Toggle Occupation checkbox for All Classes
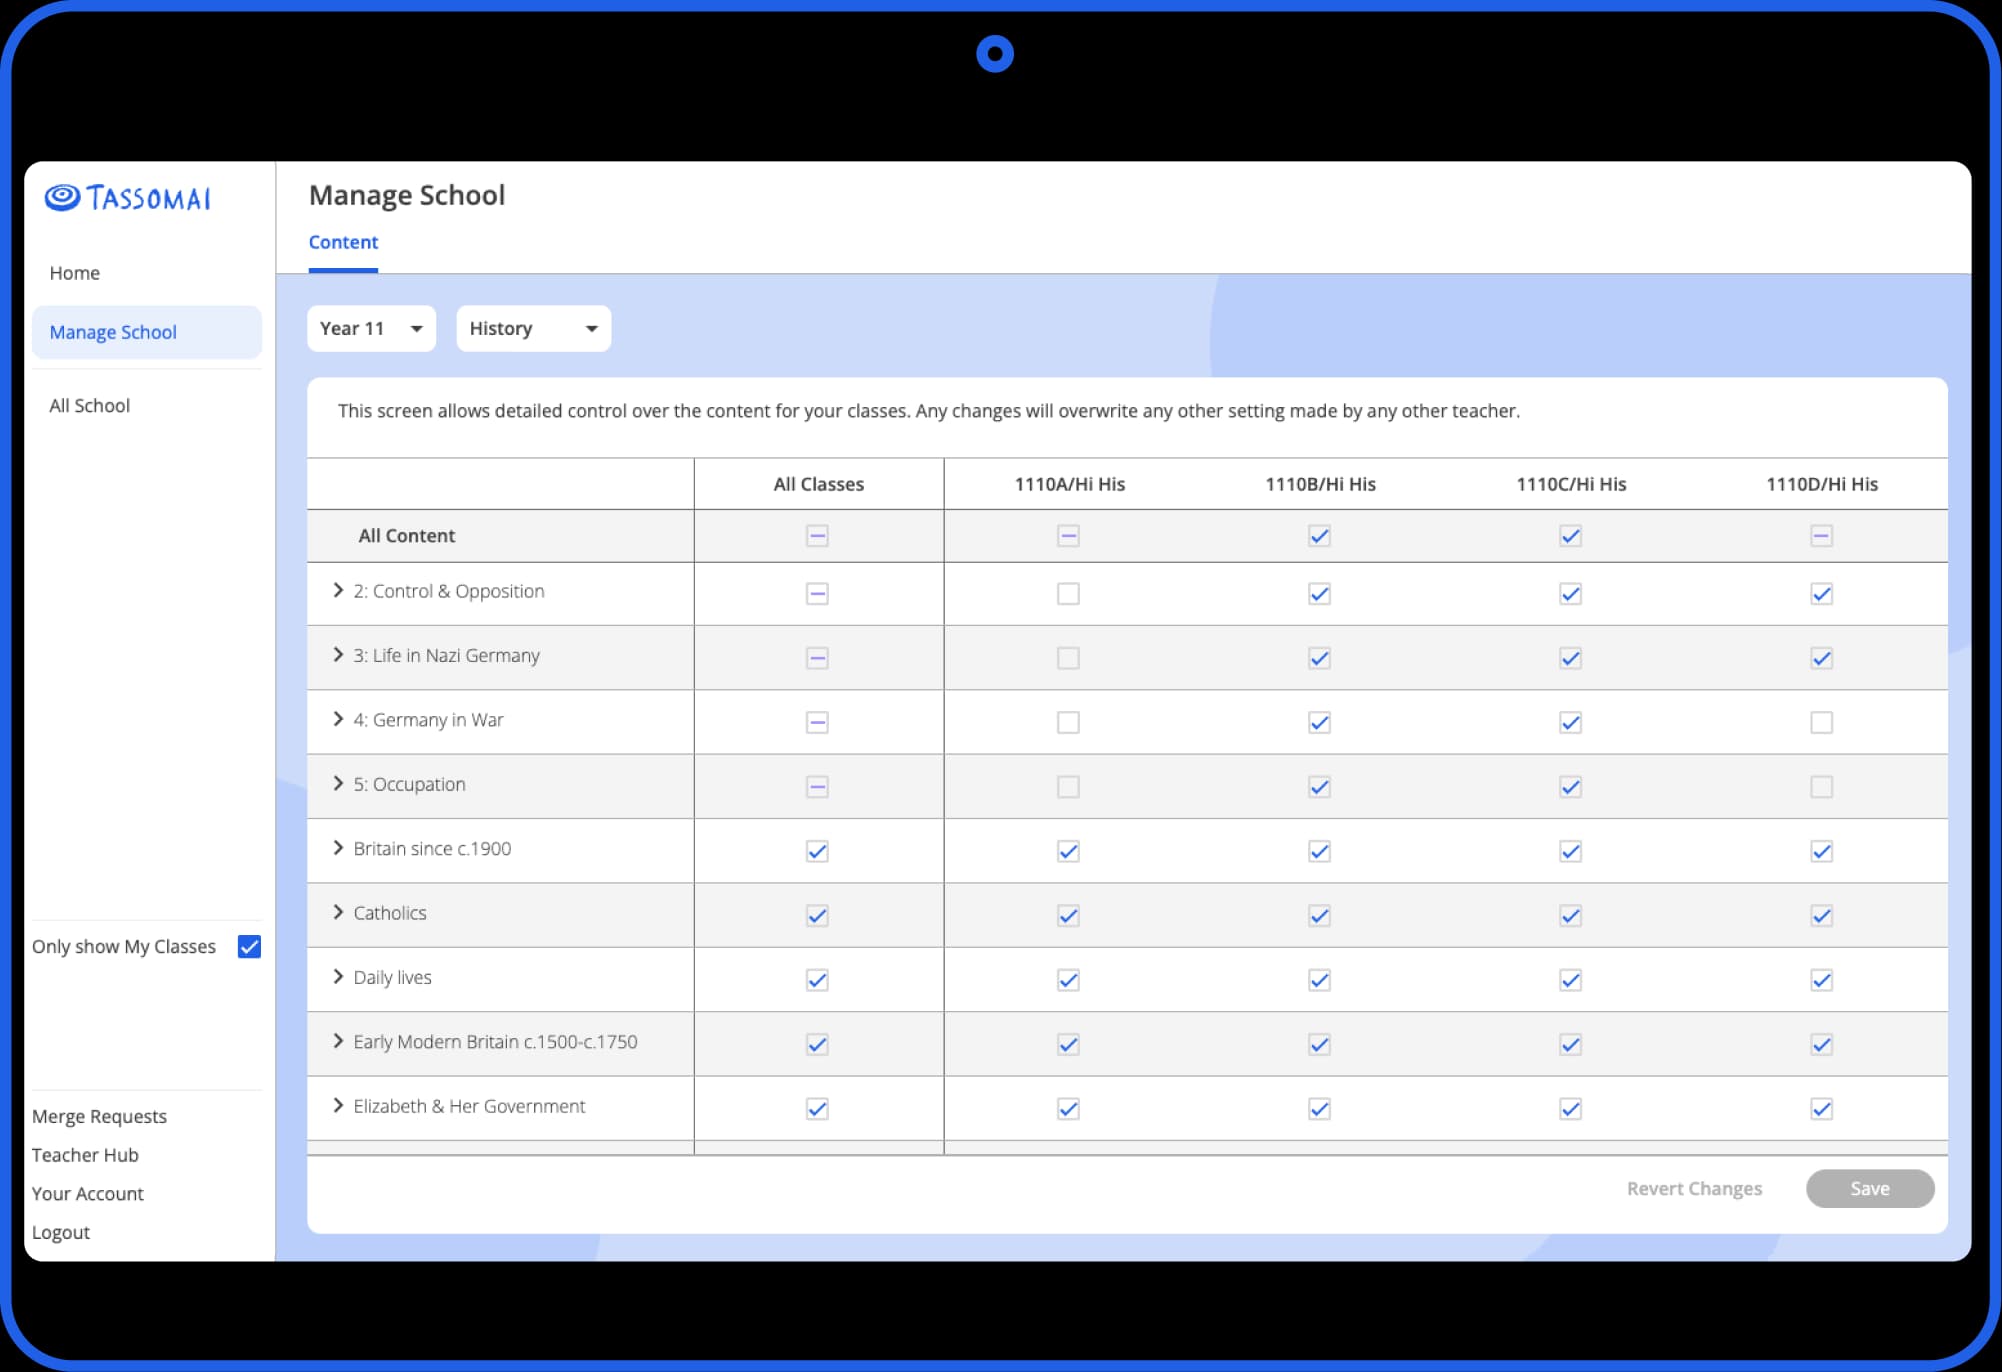 pos(817,787)
